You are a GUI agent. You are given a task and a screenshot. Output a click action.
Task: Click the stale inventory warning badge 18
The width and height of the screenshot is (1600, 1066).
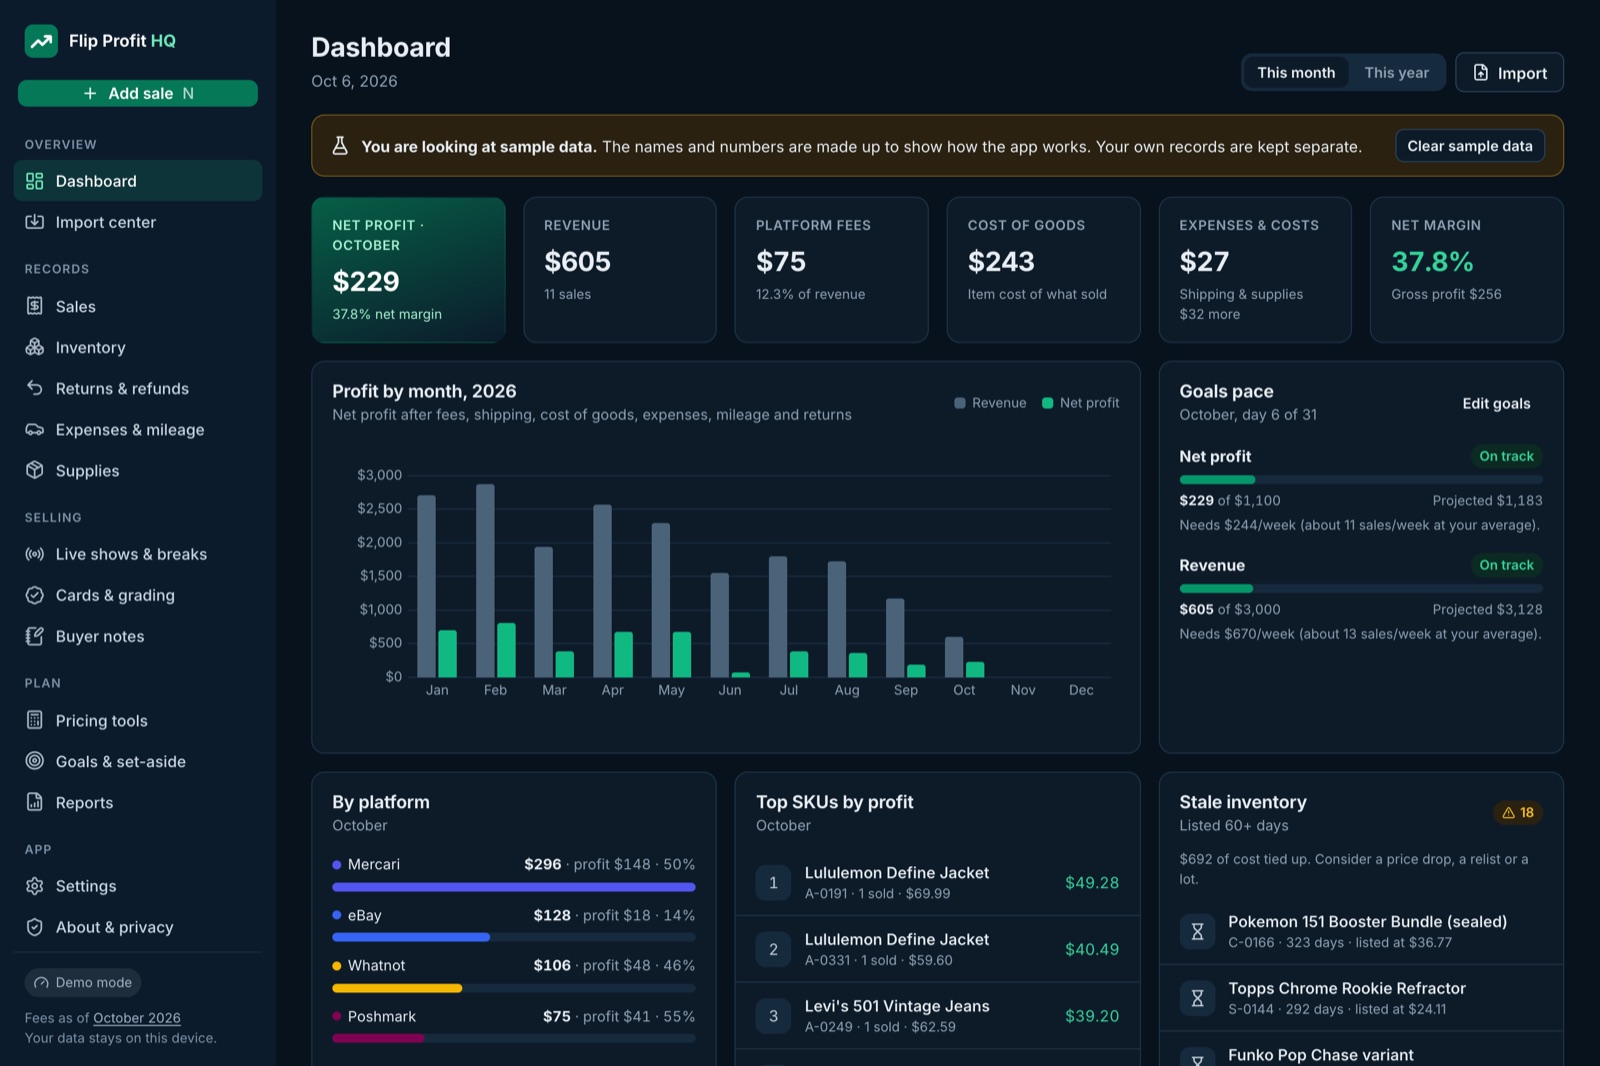(x=1518, y=813)
